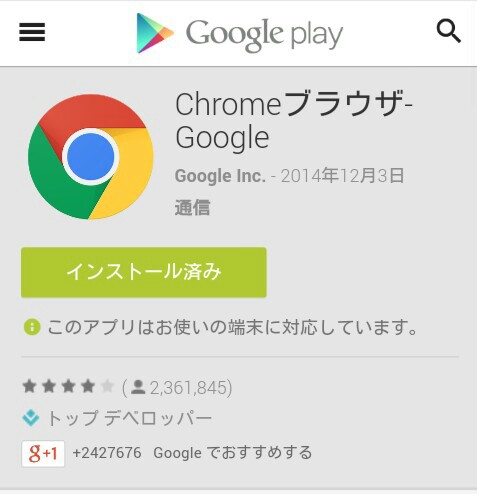Screen dimensions: 477x494
Task: Click the インストール済み green button
Action: coord(144,272)
